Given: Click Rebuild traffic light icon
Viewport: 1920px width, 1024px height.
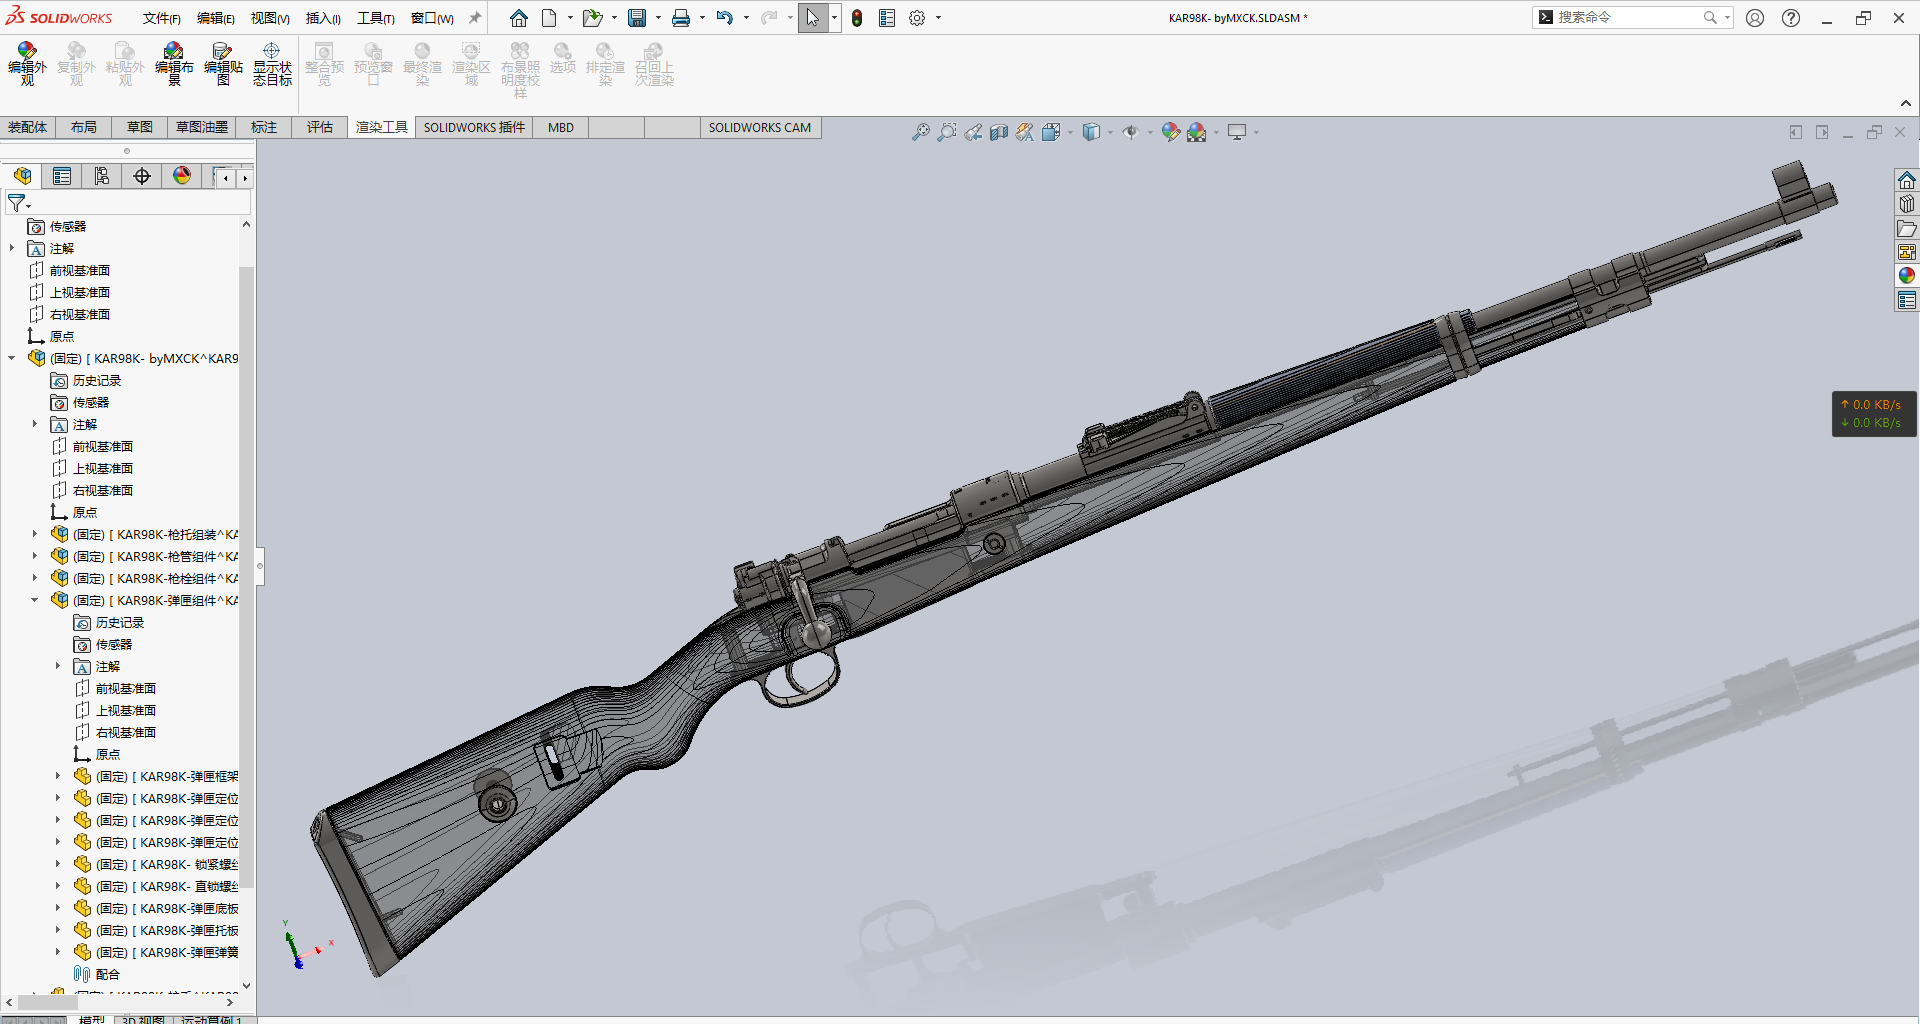Looking at the screenshot, I should pos(857,18).
